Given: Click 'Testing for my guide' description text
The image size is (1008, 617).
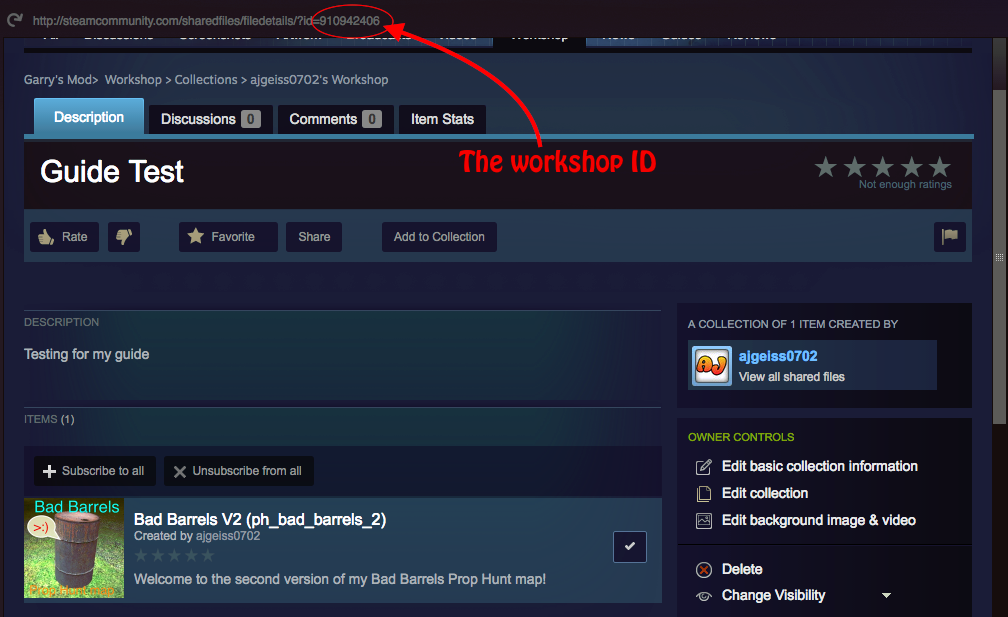Looking at the screenshot, I should pyautogui.click(x=86, y=354).
